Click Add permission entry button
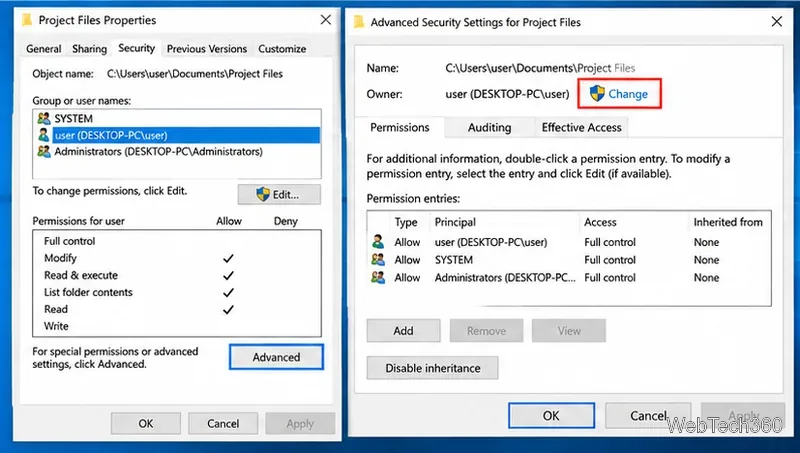The width and height of the screenshot is (800, 453). point(403,331)
